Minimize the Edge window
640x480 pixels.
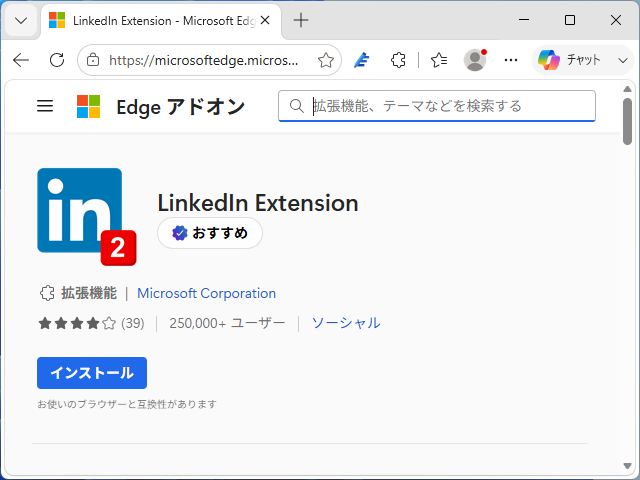tap(524, 20)
